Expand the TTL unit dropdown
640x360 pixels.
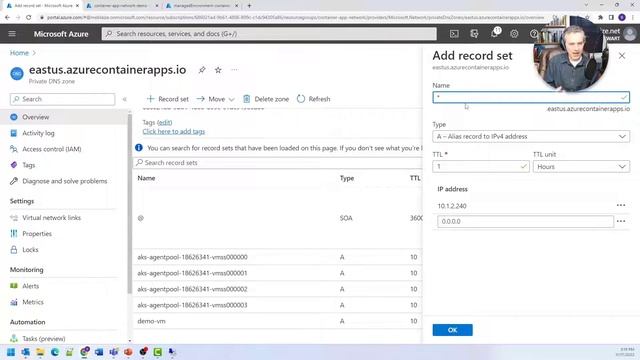tap(581, 167)
